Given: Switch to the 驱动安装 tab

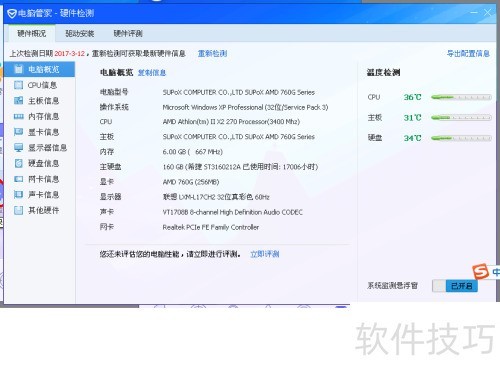Looking at the screenshot, I should [x=79, y=33].
